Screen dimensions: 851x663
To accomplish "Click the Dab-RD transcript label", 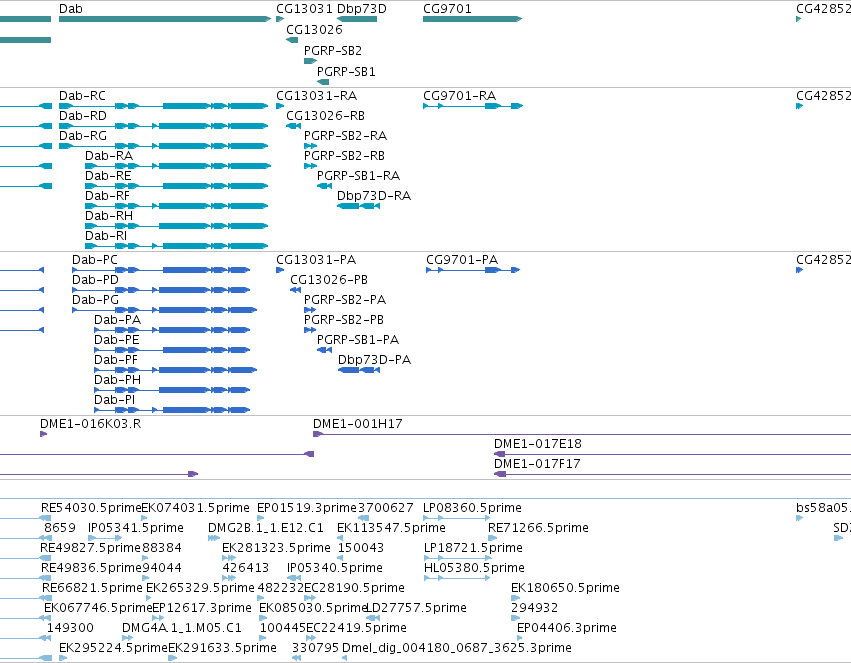I will click(x=82, y=116).
